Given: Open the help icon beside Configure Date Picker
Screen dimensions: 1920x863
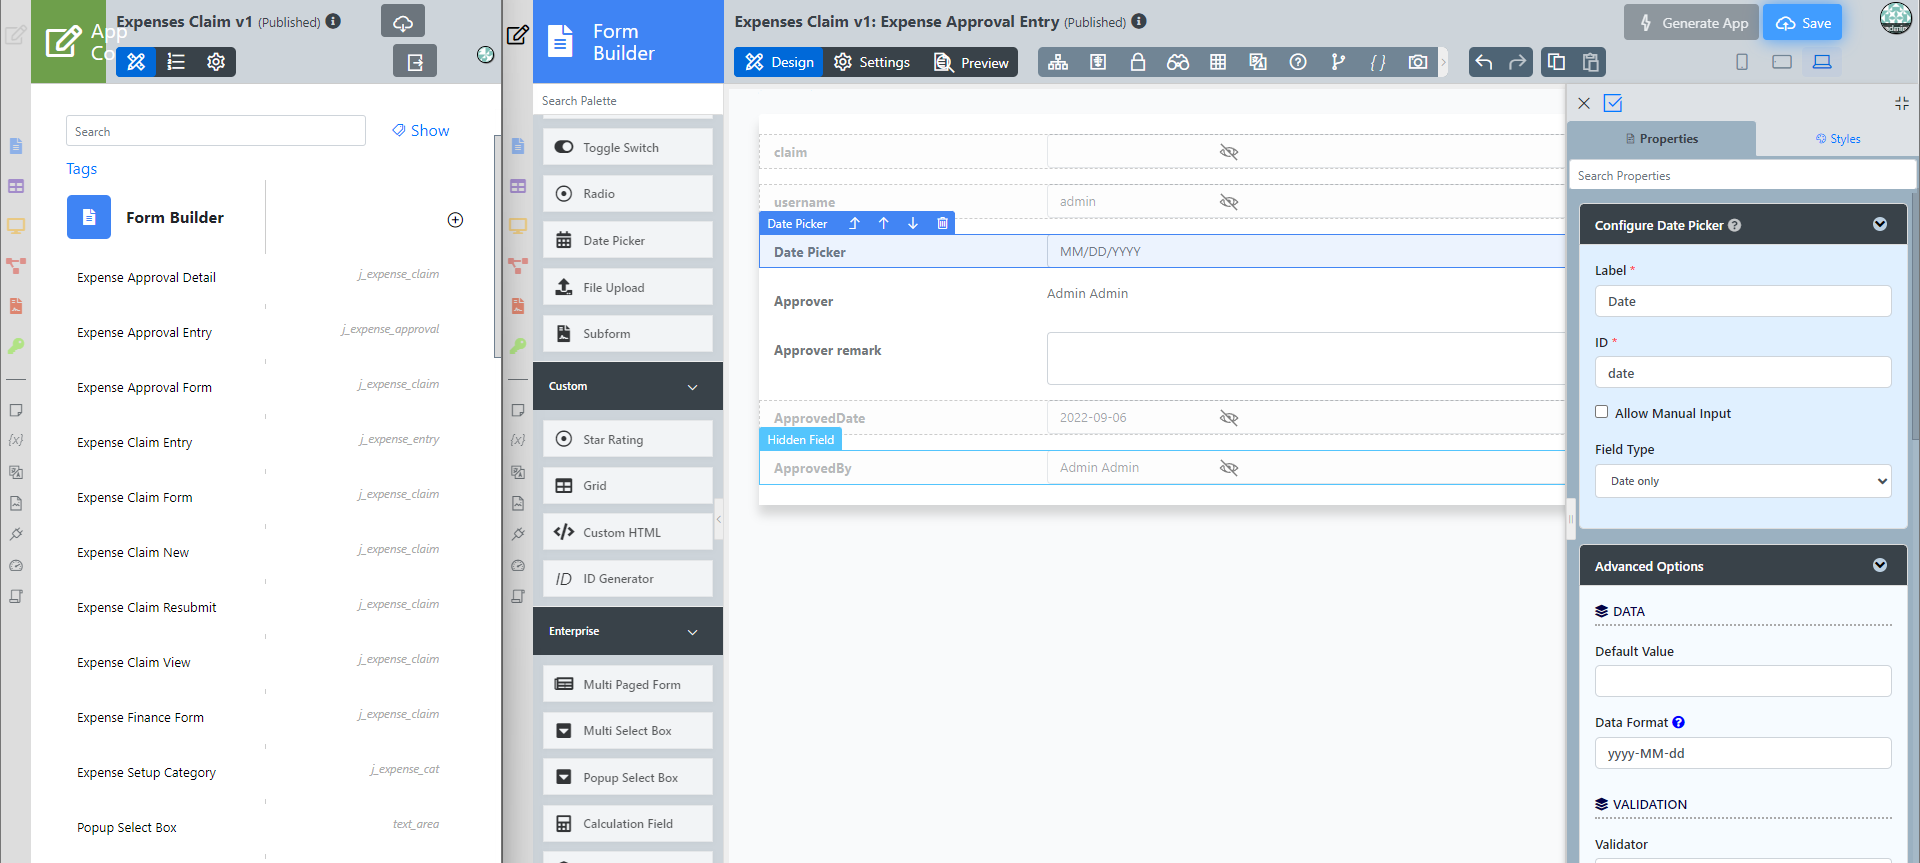Looking at the screenshot, I should pyautogui.click(x=1735, y=225).
